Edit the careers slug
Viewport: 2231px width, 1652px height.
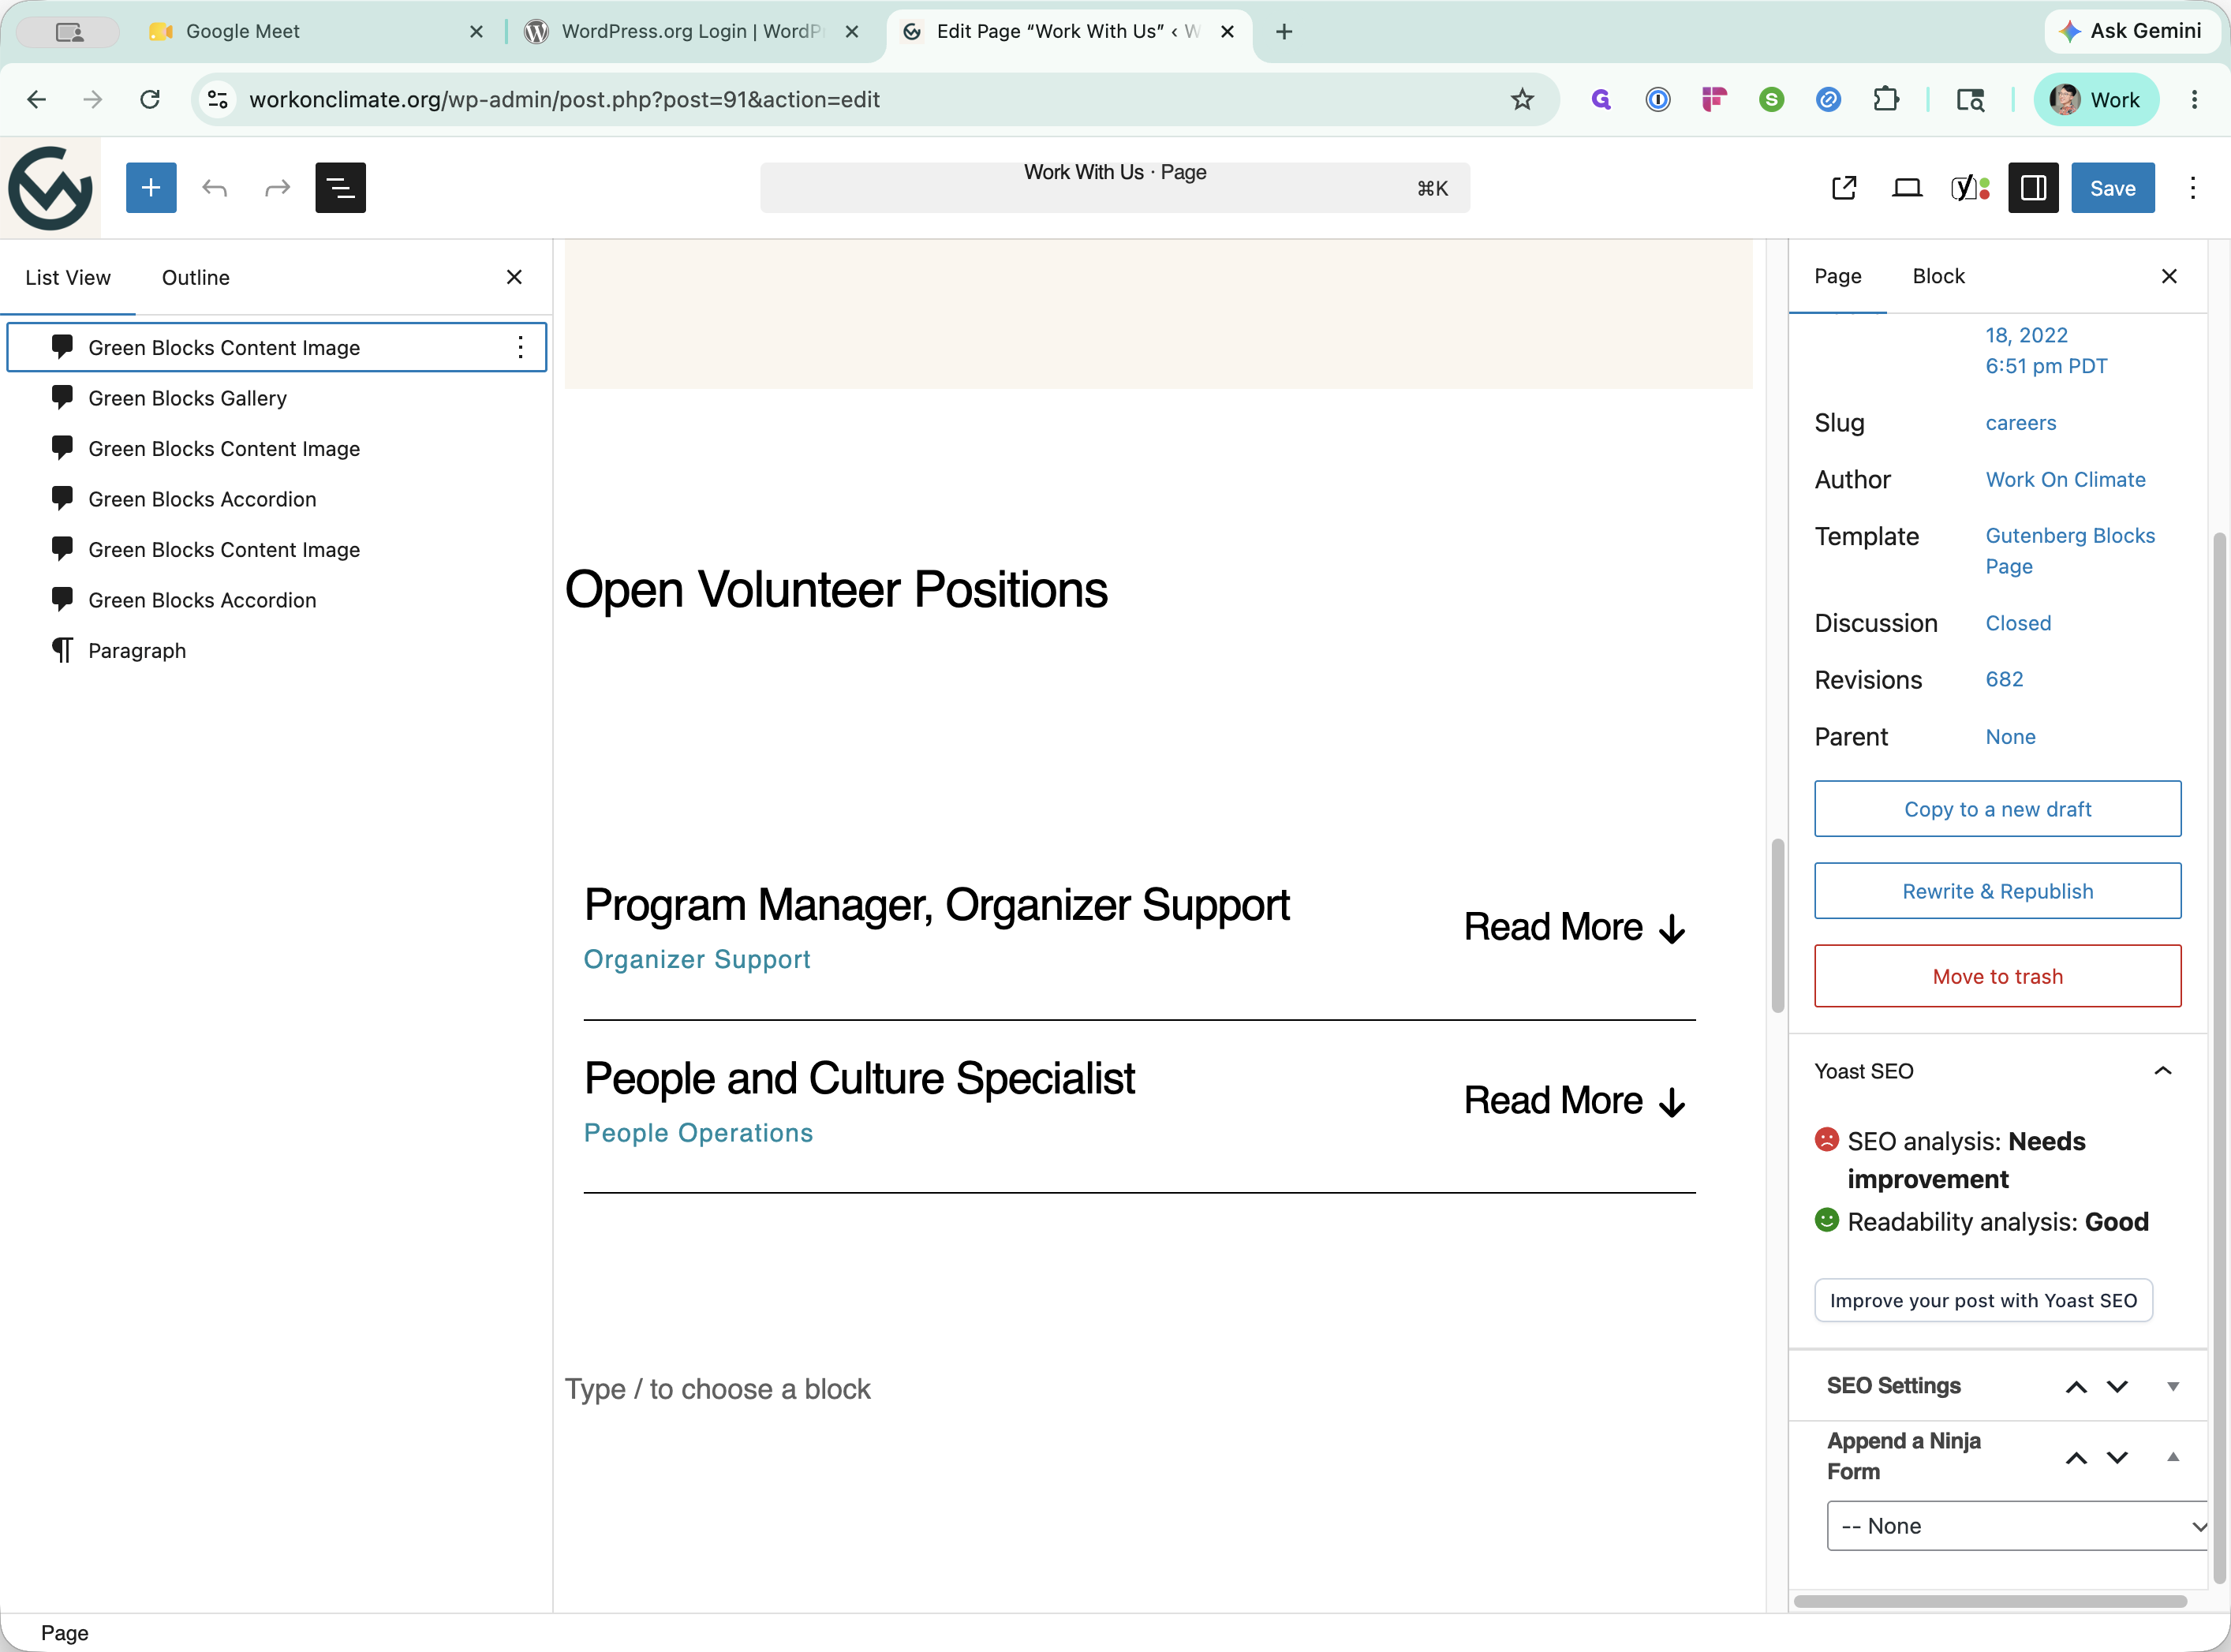tap(2021, 423)
